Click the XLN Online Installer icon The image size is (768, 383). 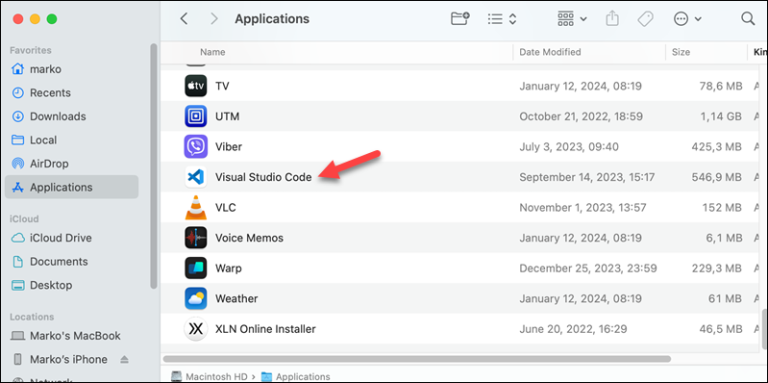196,329
